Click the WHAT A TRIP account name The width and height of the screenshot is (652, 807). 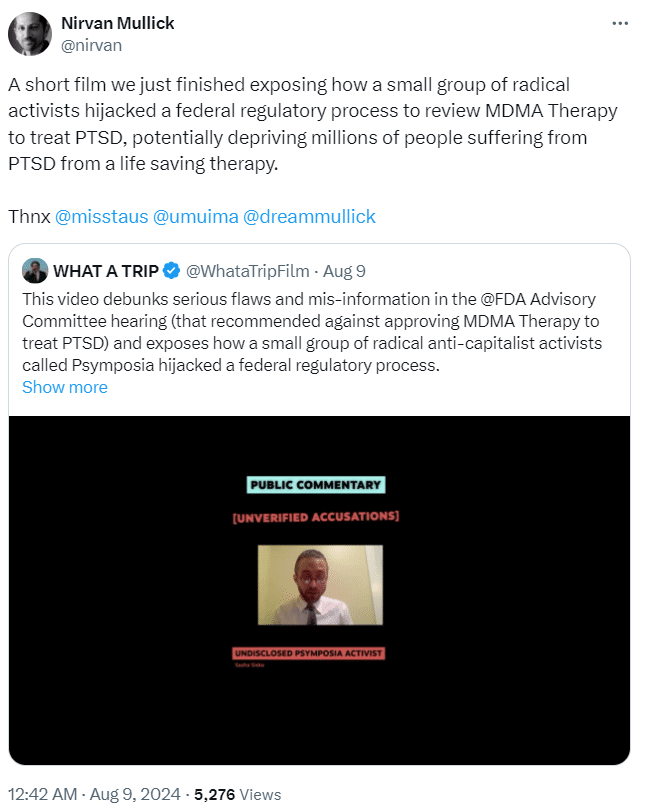(x=105, y=271)
